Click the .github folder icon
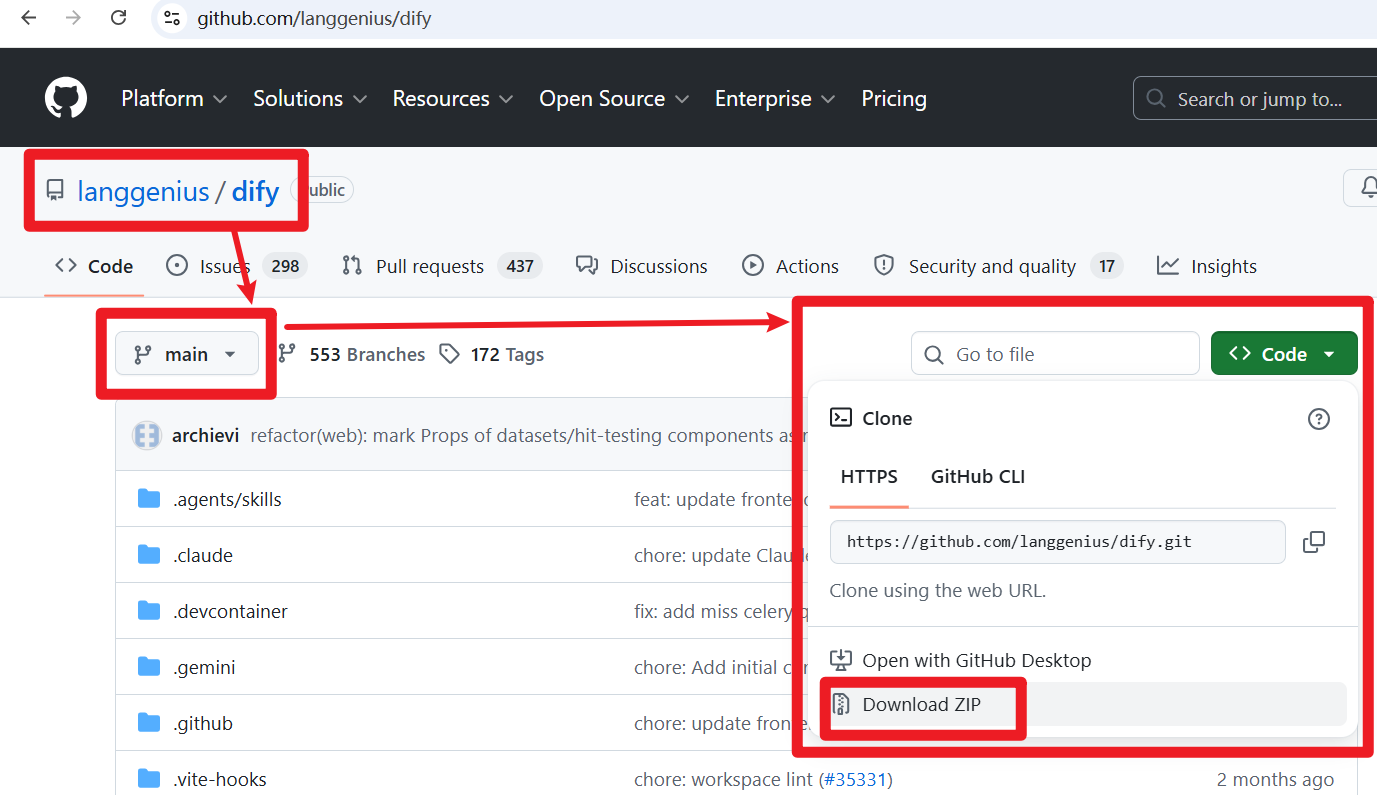Viewport: 1377px width, 795px height. 149,723
